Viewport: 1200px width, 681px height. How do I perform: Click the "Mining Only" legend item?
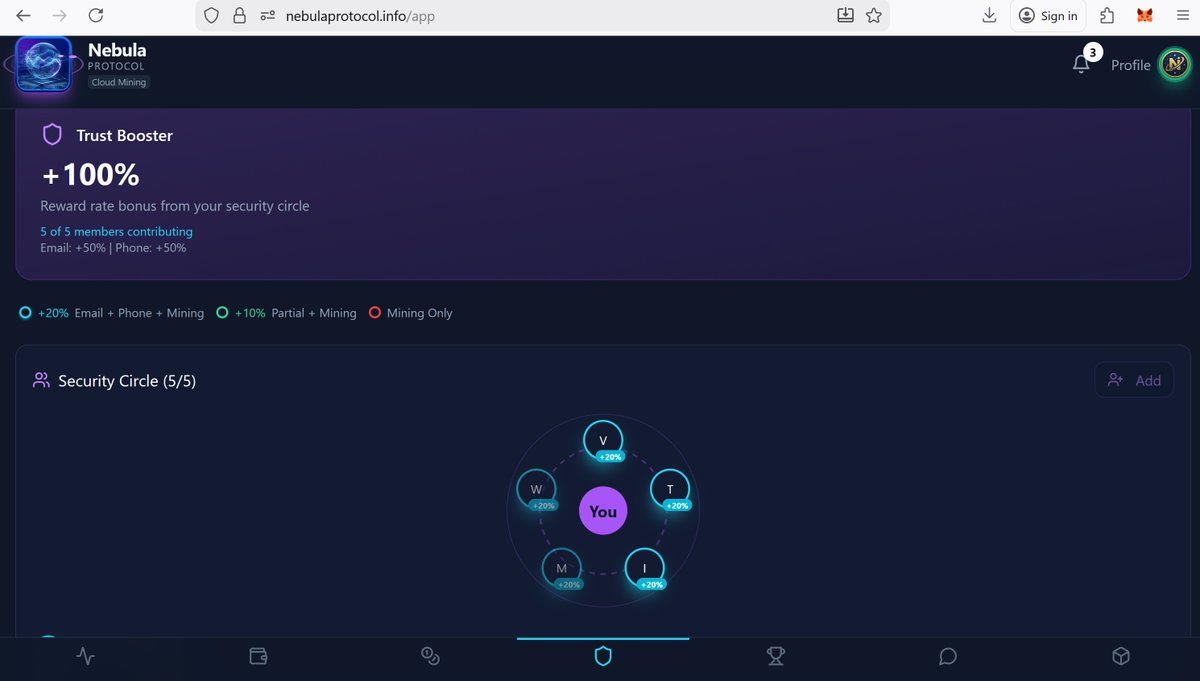click(x=410, y=313)
